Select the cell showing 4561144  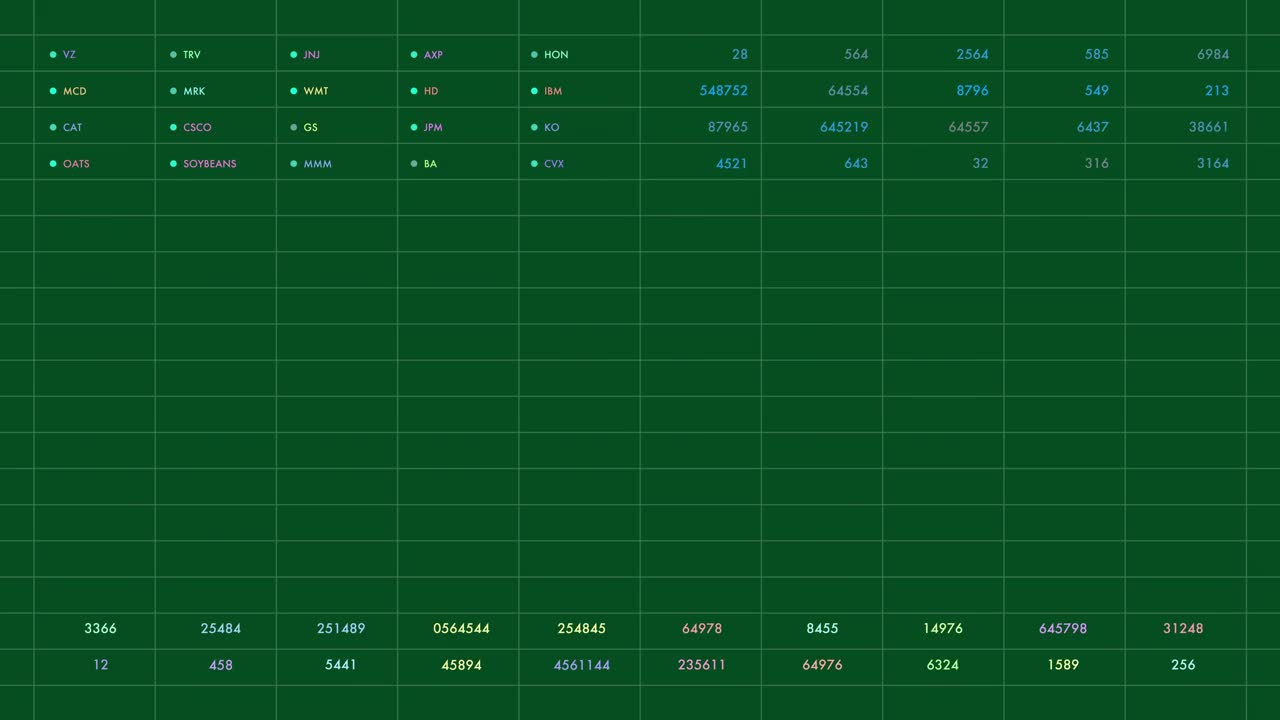pos(579,667)
